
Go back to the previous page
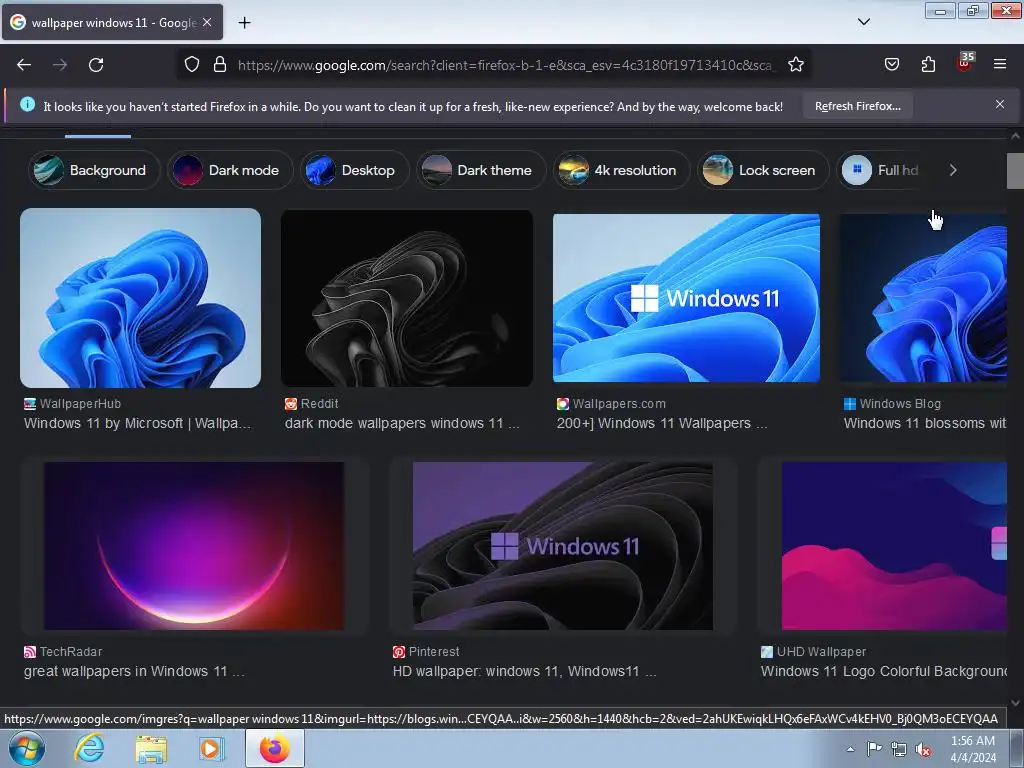tap(24, 65)
